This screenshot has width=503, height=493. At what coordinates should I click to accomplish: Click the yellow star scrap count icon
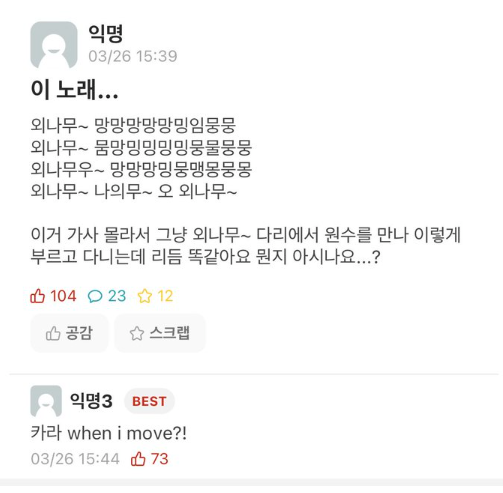(x=145, y=296)
